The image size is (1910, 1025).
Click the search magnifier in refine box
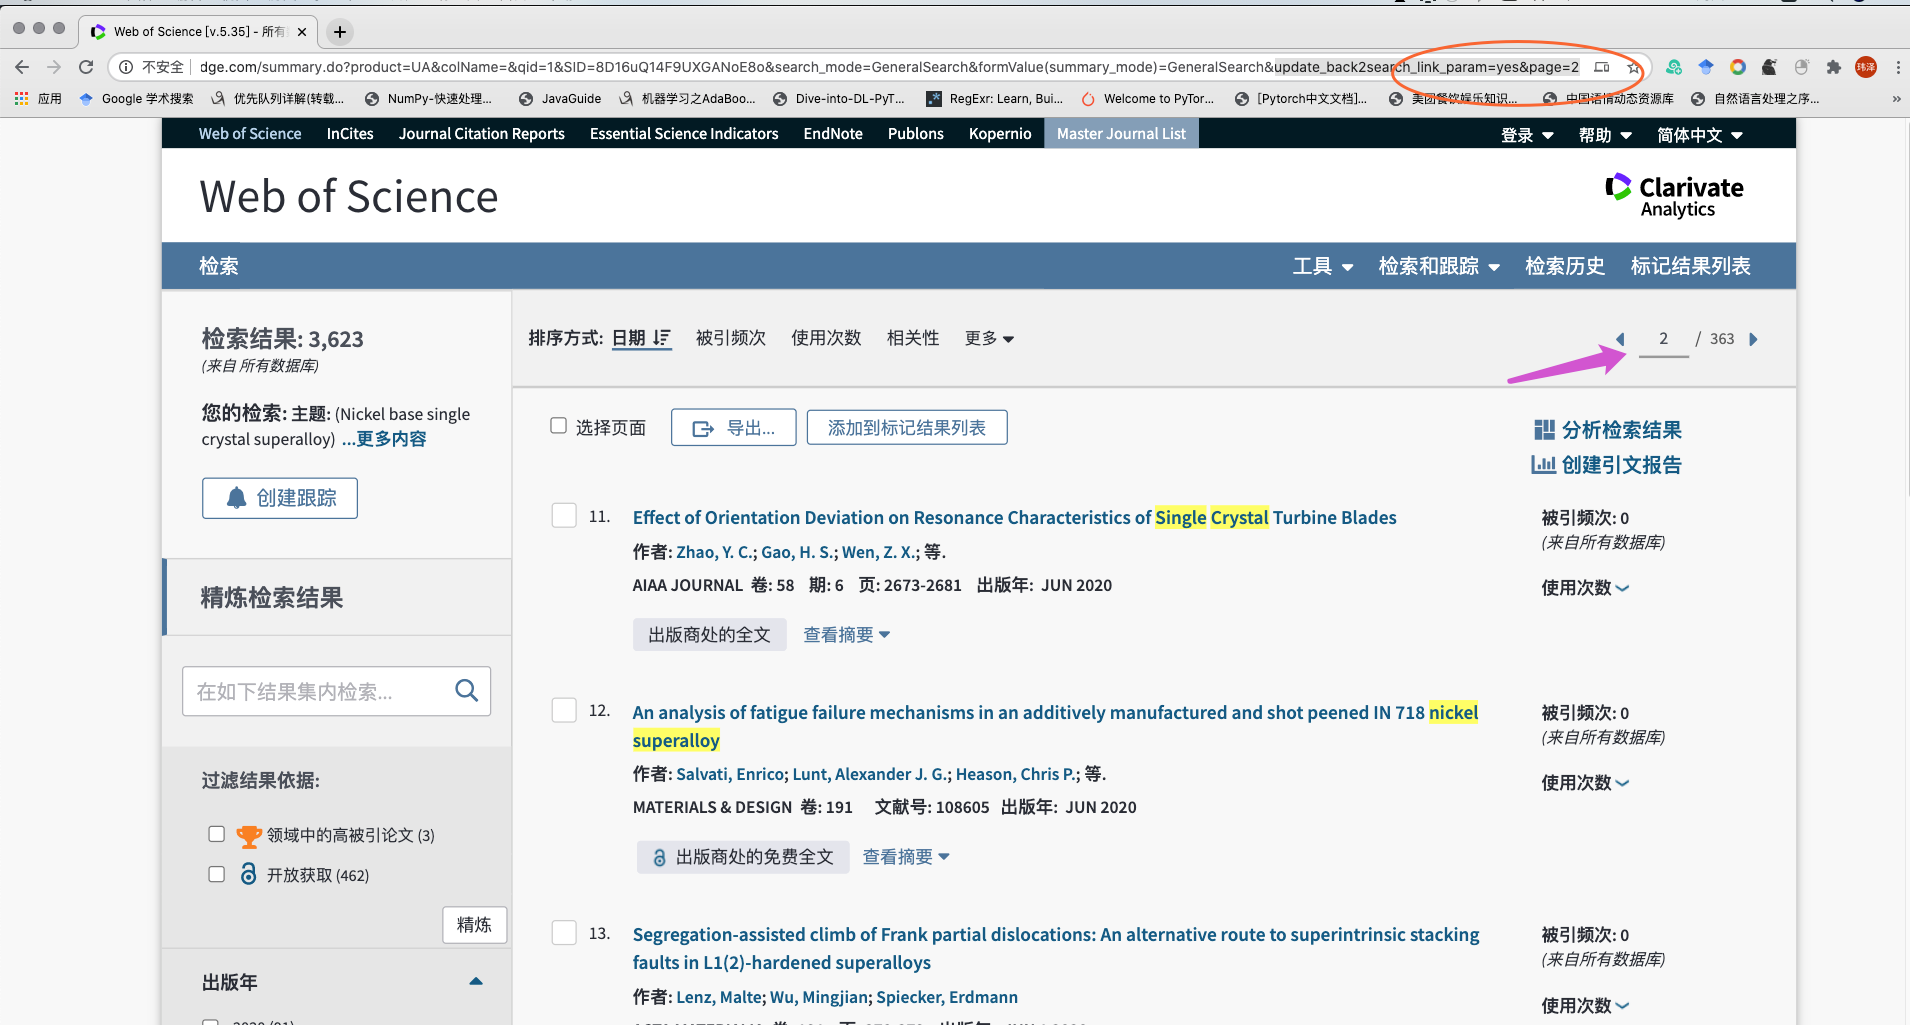coord(466,690)
